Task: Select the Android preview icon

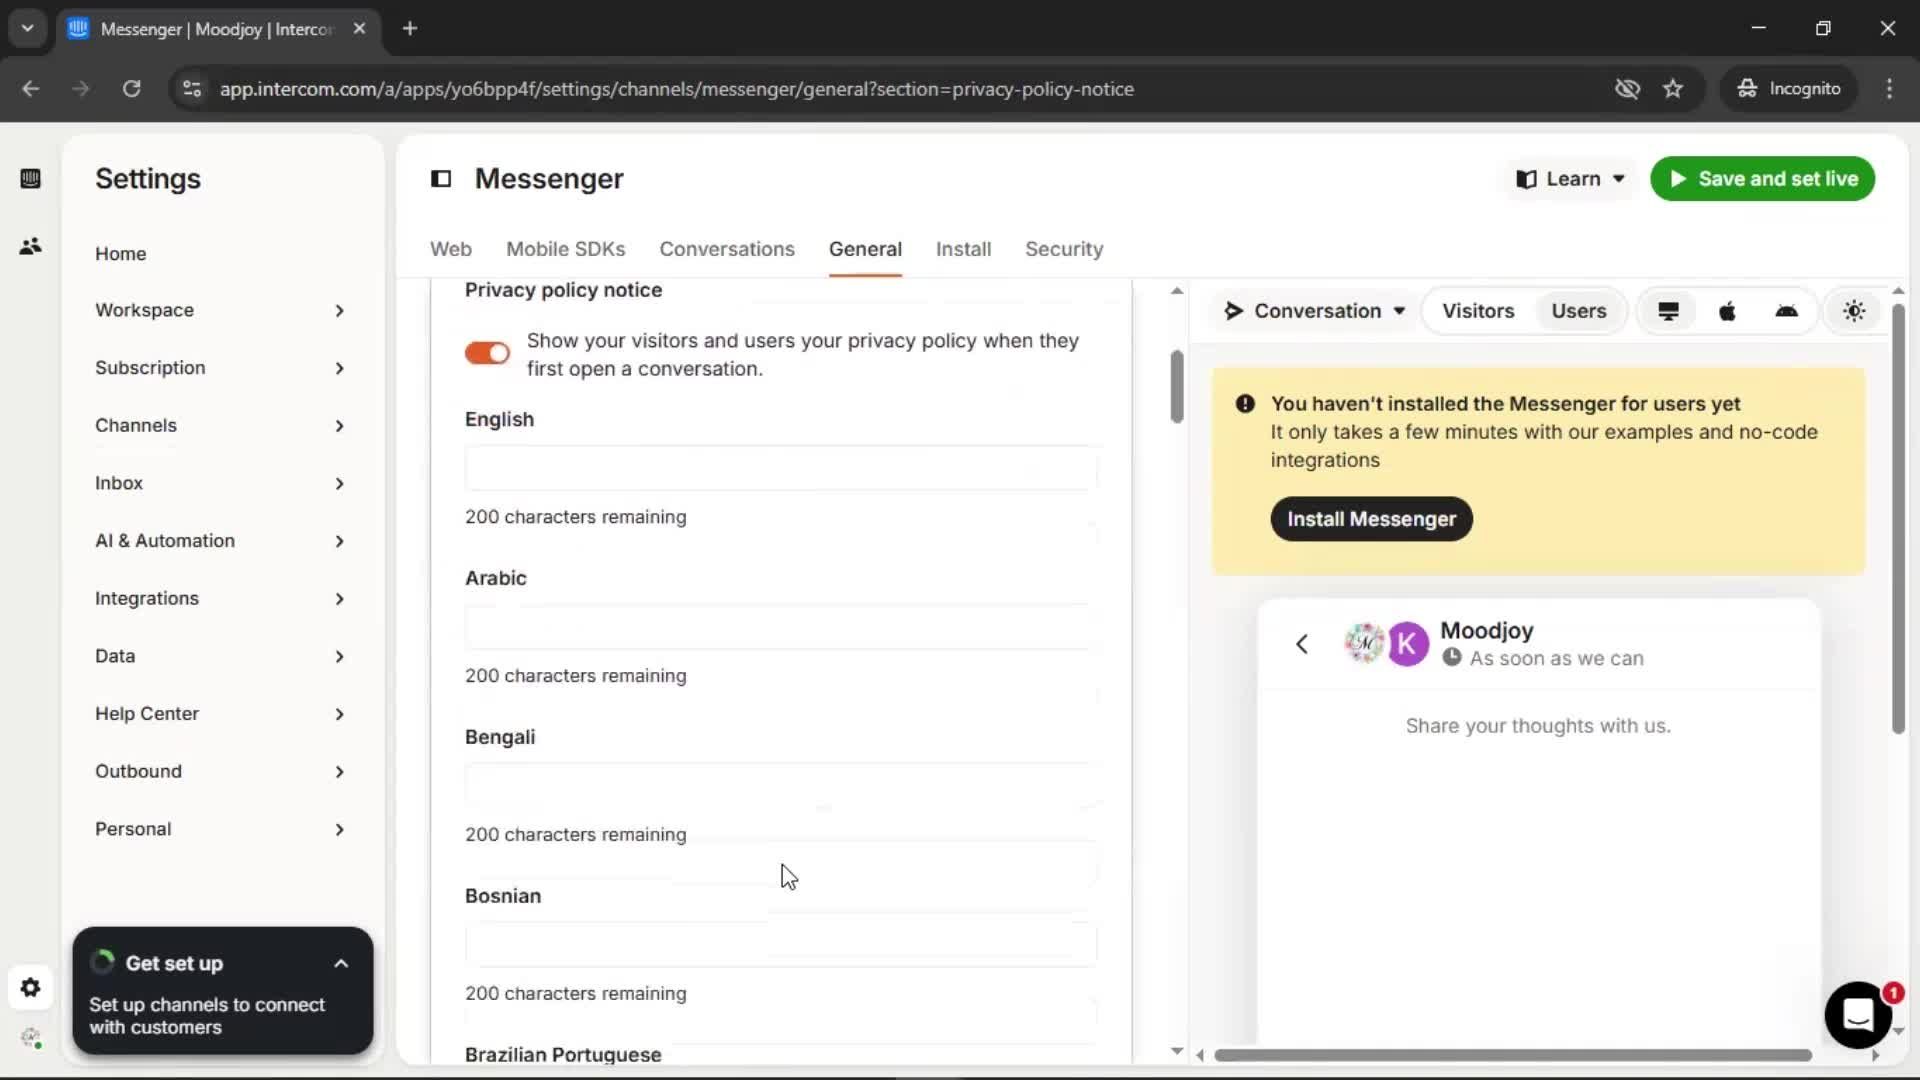Action: (x=1786, y=311)
